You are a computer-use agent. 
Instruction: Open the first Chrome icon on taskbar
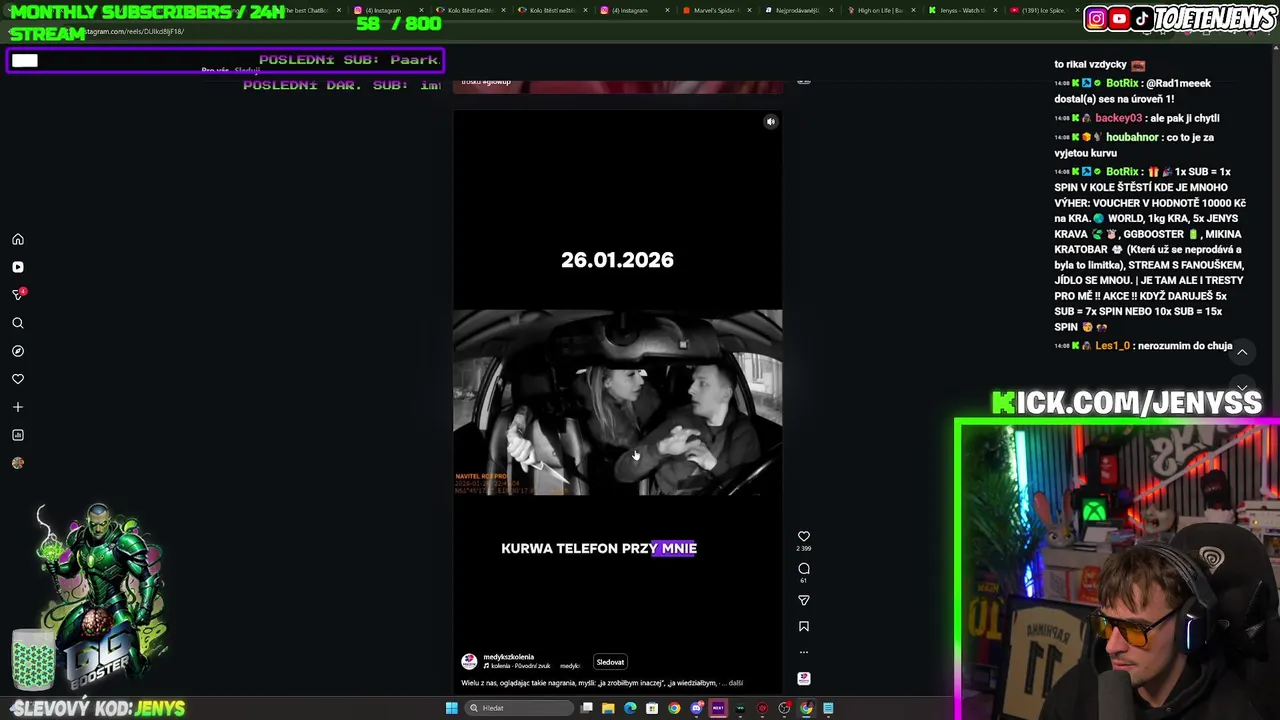tap(674, 708)
